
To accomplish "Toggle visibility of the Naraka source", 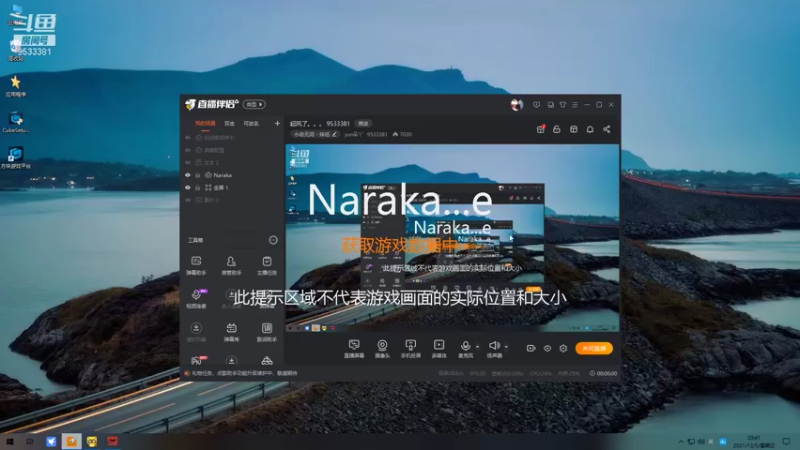I will [x=188, y=175].
